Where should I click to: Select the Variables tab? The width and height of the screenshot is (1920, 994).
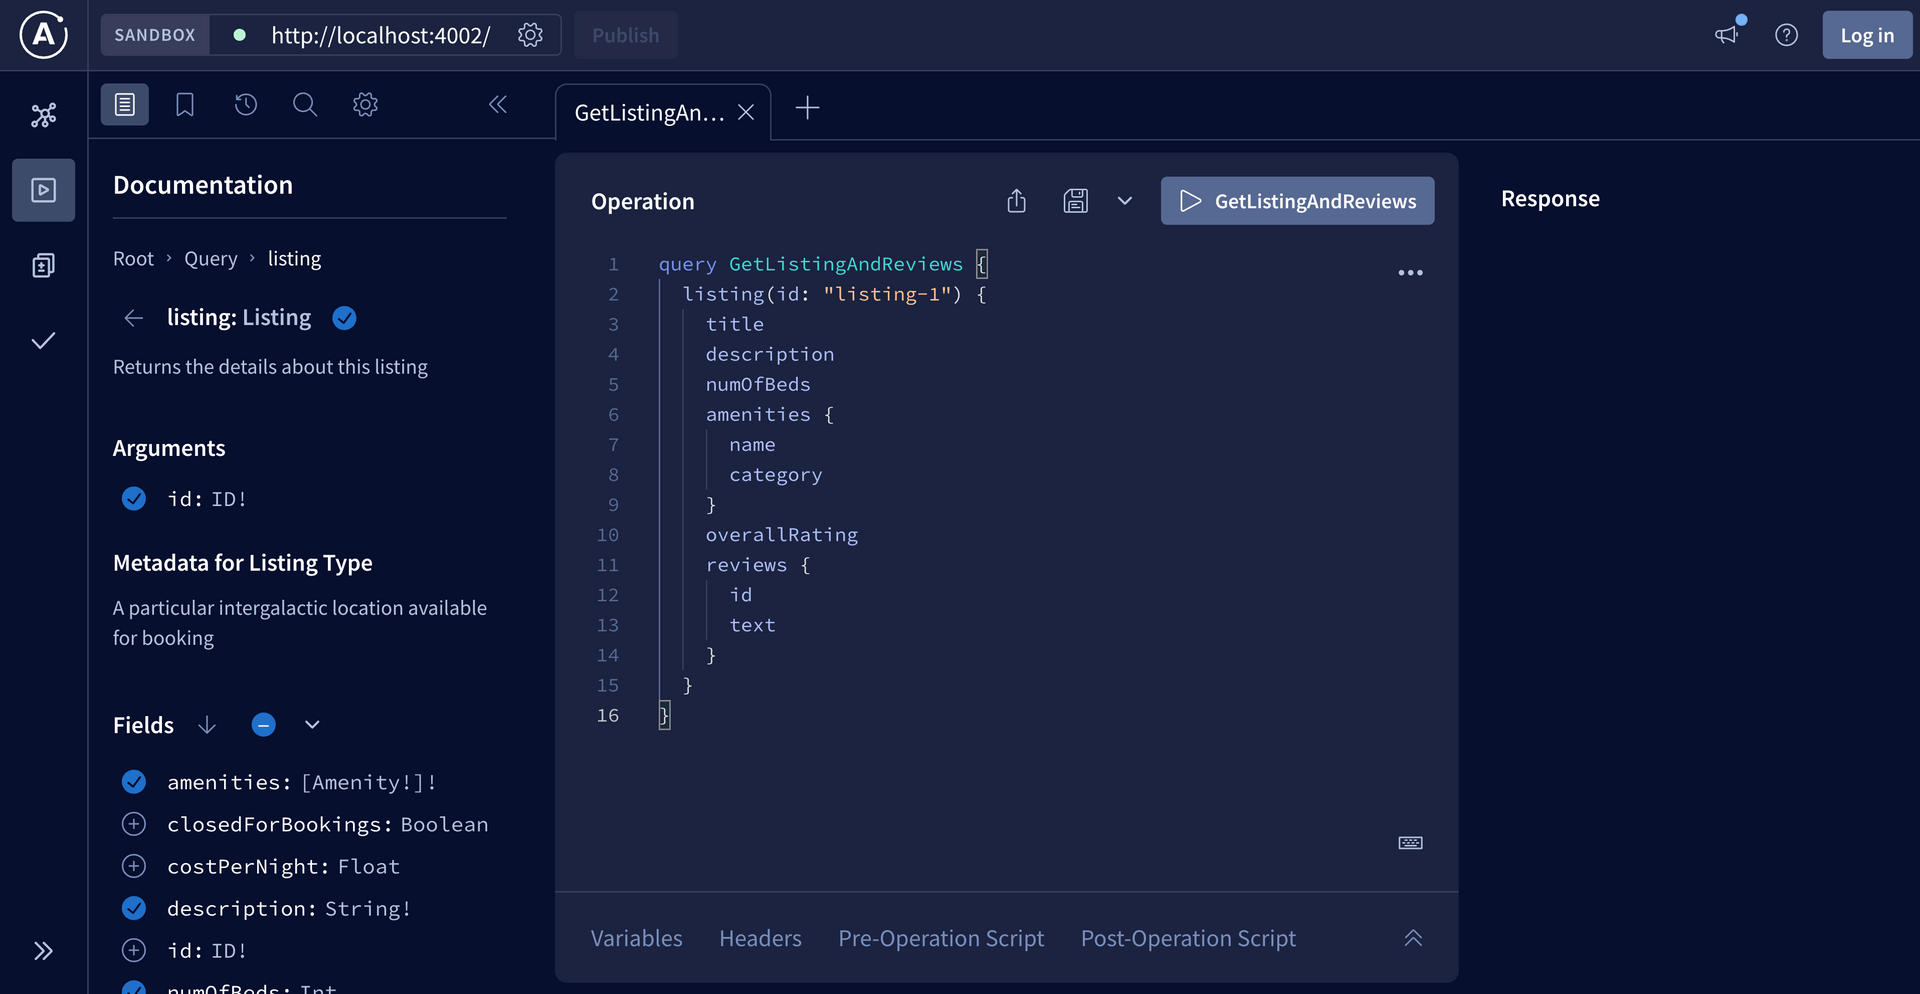[636, 938]
